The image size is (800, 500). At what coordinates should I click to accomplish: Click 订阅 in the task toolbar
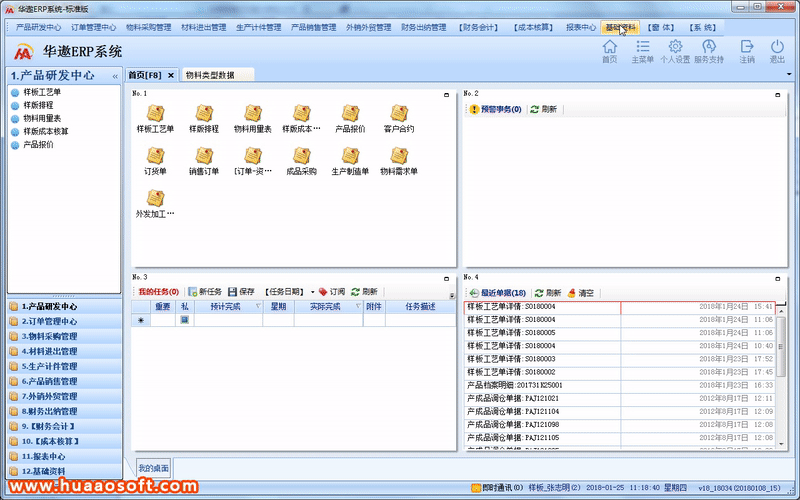(332, 292)
